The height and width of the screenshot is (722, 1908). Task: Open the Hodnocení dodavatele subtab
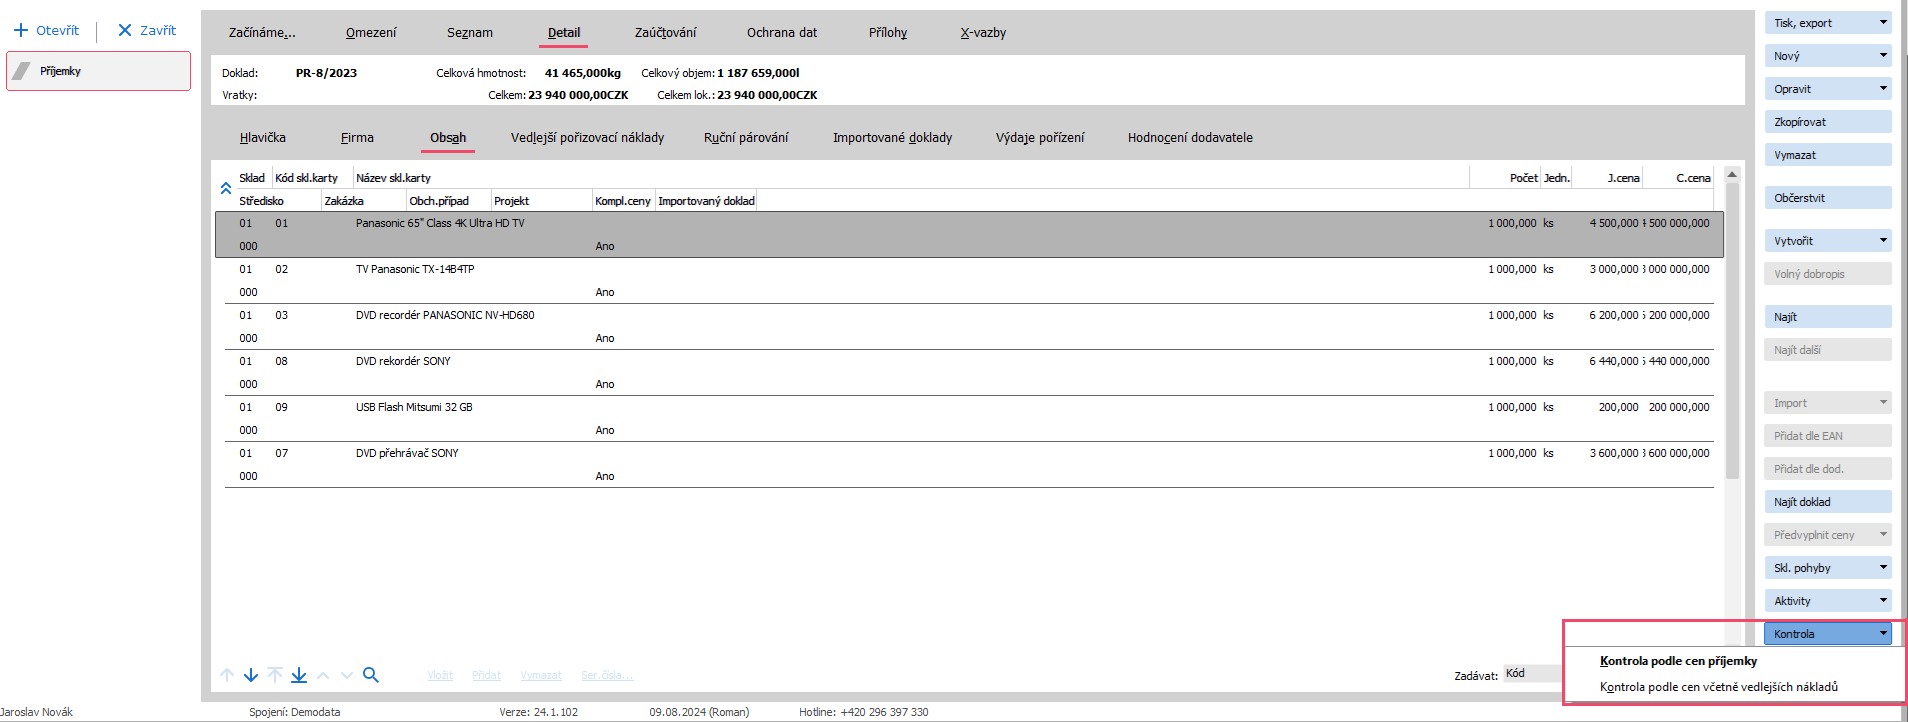click(1190, 138)
